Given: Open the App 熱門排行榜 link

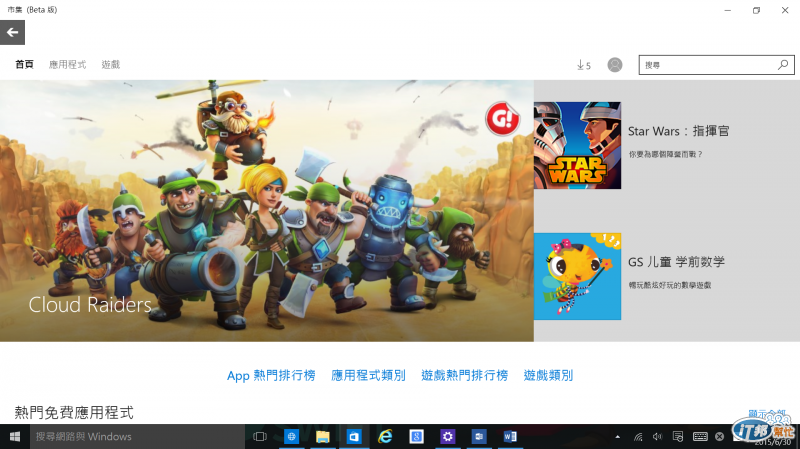Looking at the screenshot, I should (x=271, y=376).
